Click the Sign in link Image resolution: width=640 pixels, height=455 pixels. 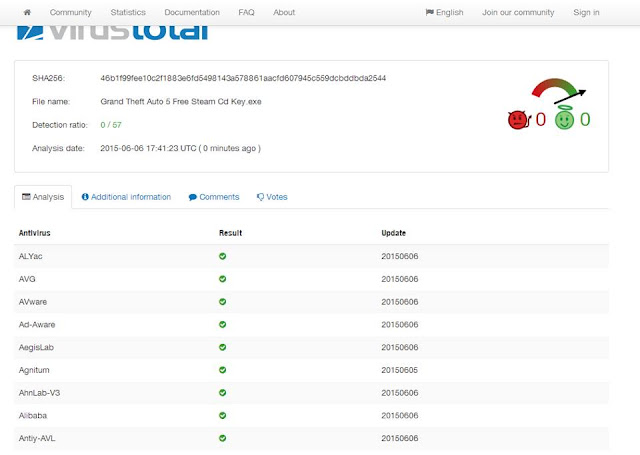point(586,12)
